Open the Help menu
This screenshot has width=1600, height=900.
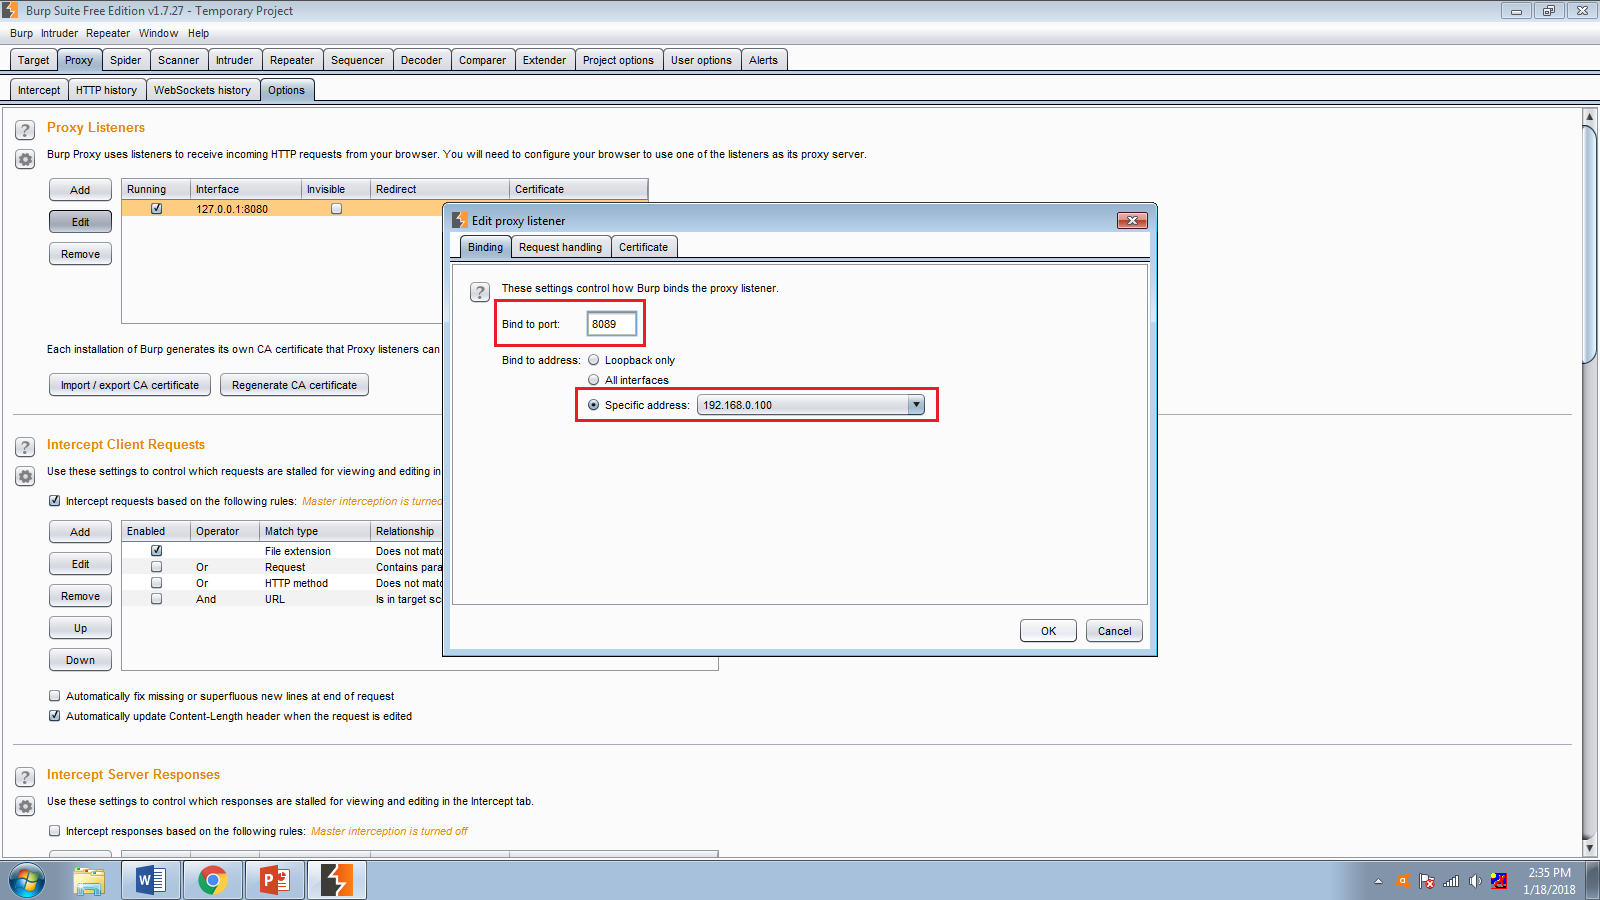(198, 33)
